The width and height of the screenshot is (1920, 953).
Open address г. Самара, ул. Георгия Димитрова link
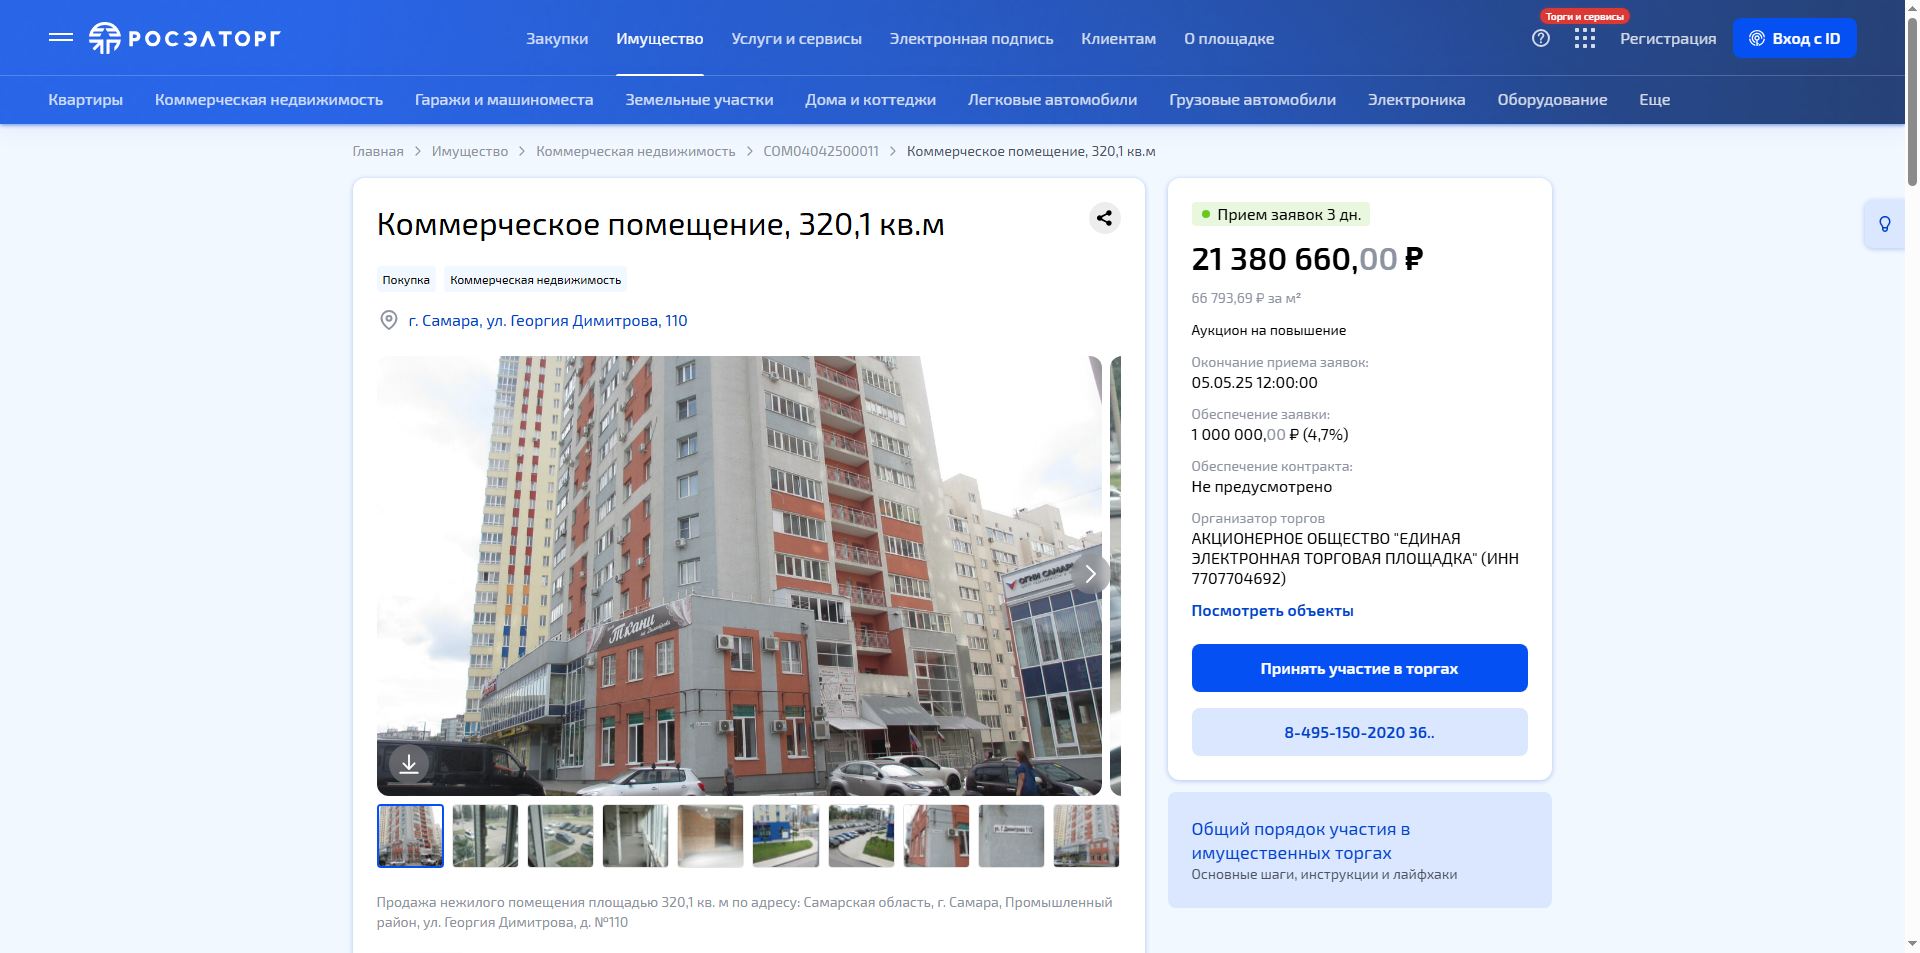[548, 321]
